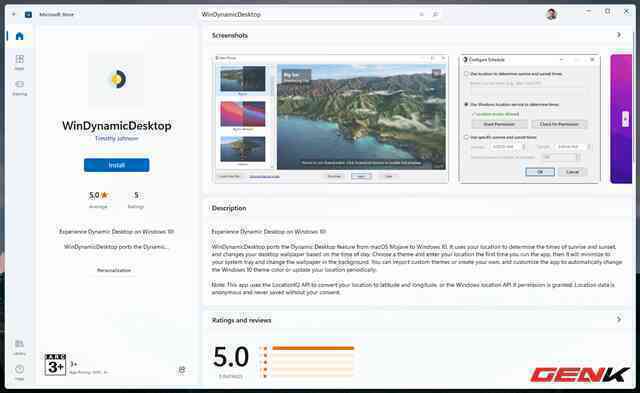Click the Ratings and reviews heading
Screen dimensions: 640x393
[x=242, y=320]
